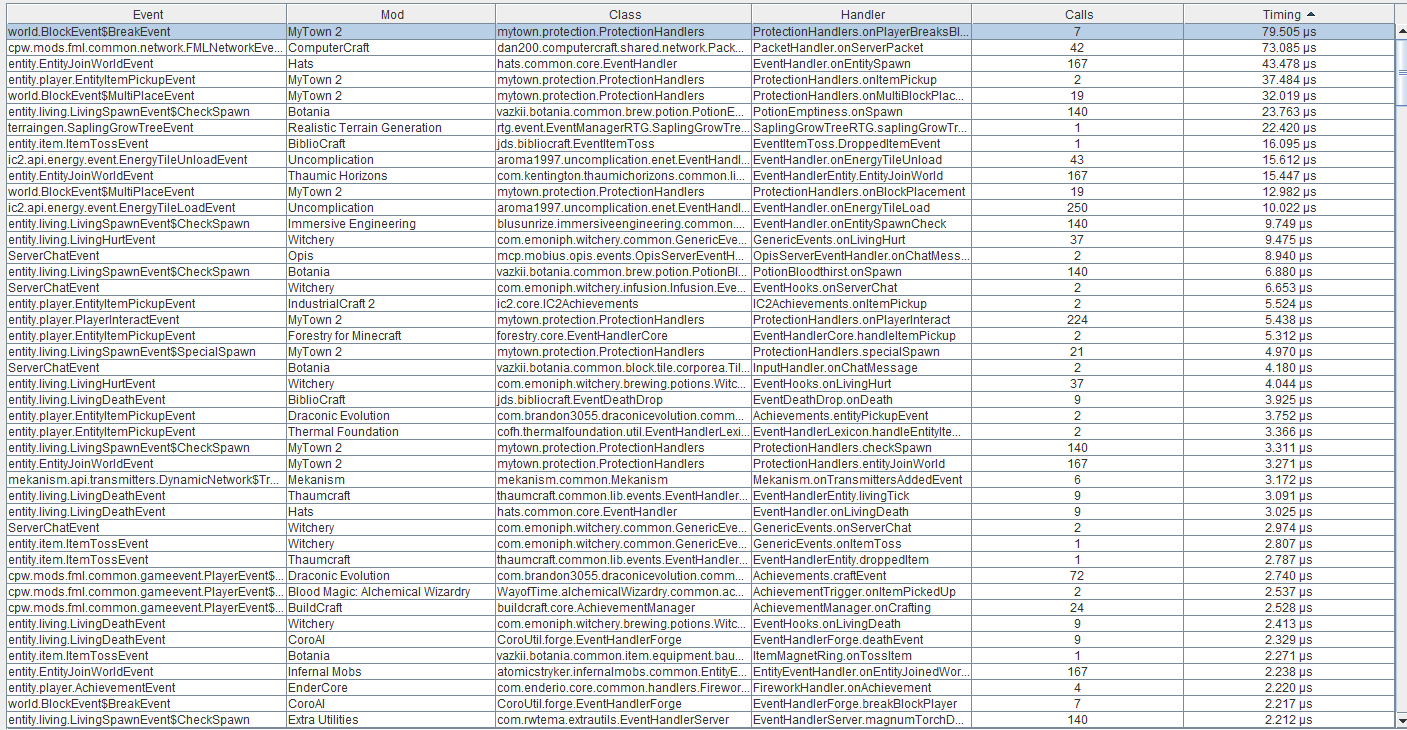This screenshot has width=1407, height=730.
Task: Click the up arrow of the vertical scrollbar
Action: click(x=1401, y=31)
